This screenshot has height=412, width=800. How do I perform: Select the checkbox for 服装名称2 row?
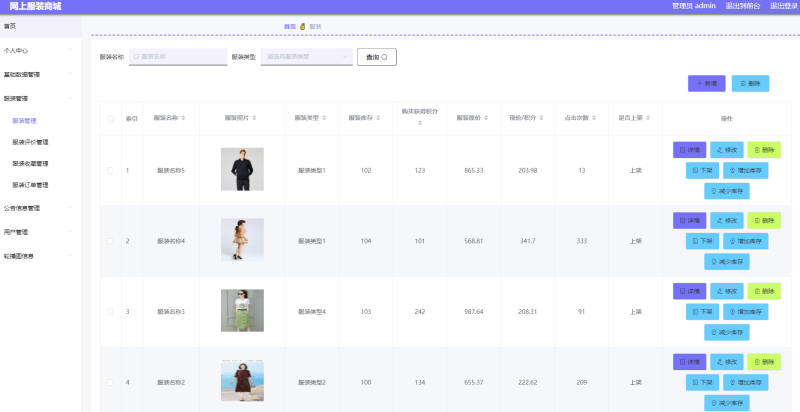[110, 382]
